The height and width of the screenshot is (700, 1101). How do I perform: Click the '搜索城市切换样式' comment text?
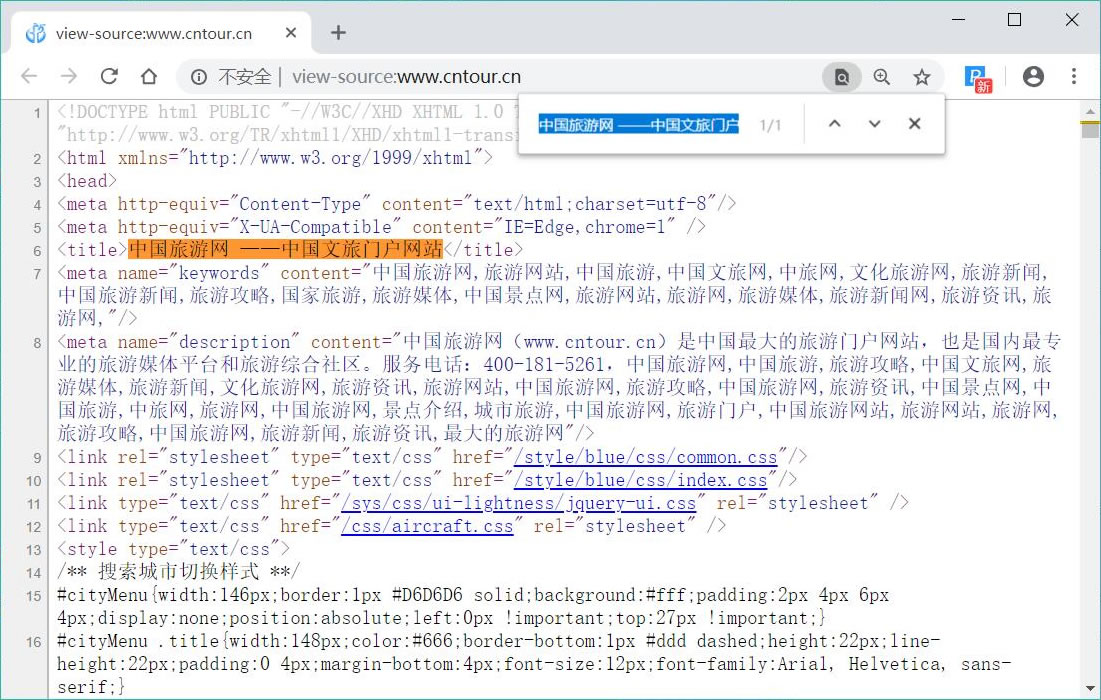(x=178, y=572)
